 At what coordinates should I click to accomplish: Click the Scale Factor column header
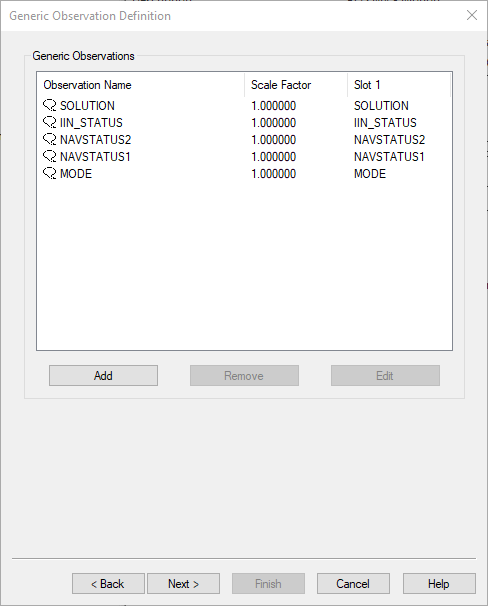tap(296, 85)
